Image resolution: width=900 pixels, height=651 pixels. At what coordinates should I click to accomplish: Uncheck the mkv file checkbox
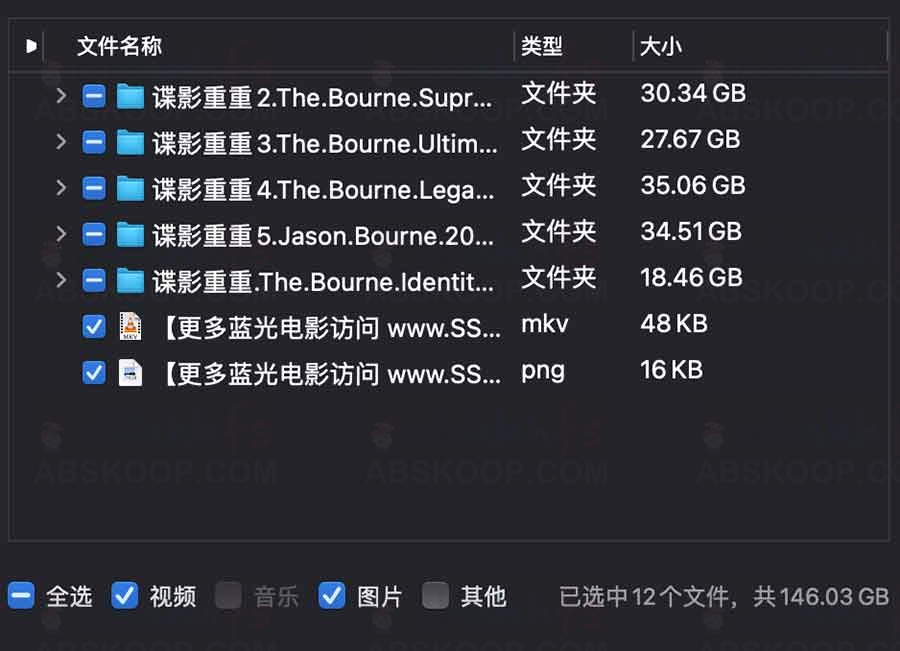pyautogui.click(x=94, y=327)
